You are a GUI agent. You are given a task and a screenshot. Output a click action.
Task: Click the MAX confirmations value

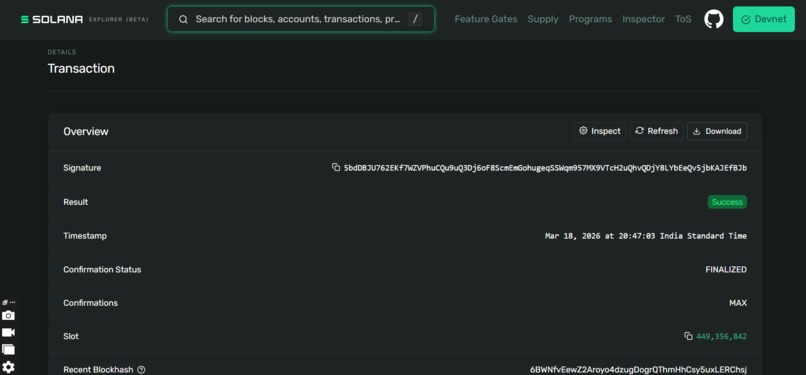(738, 303)
